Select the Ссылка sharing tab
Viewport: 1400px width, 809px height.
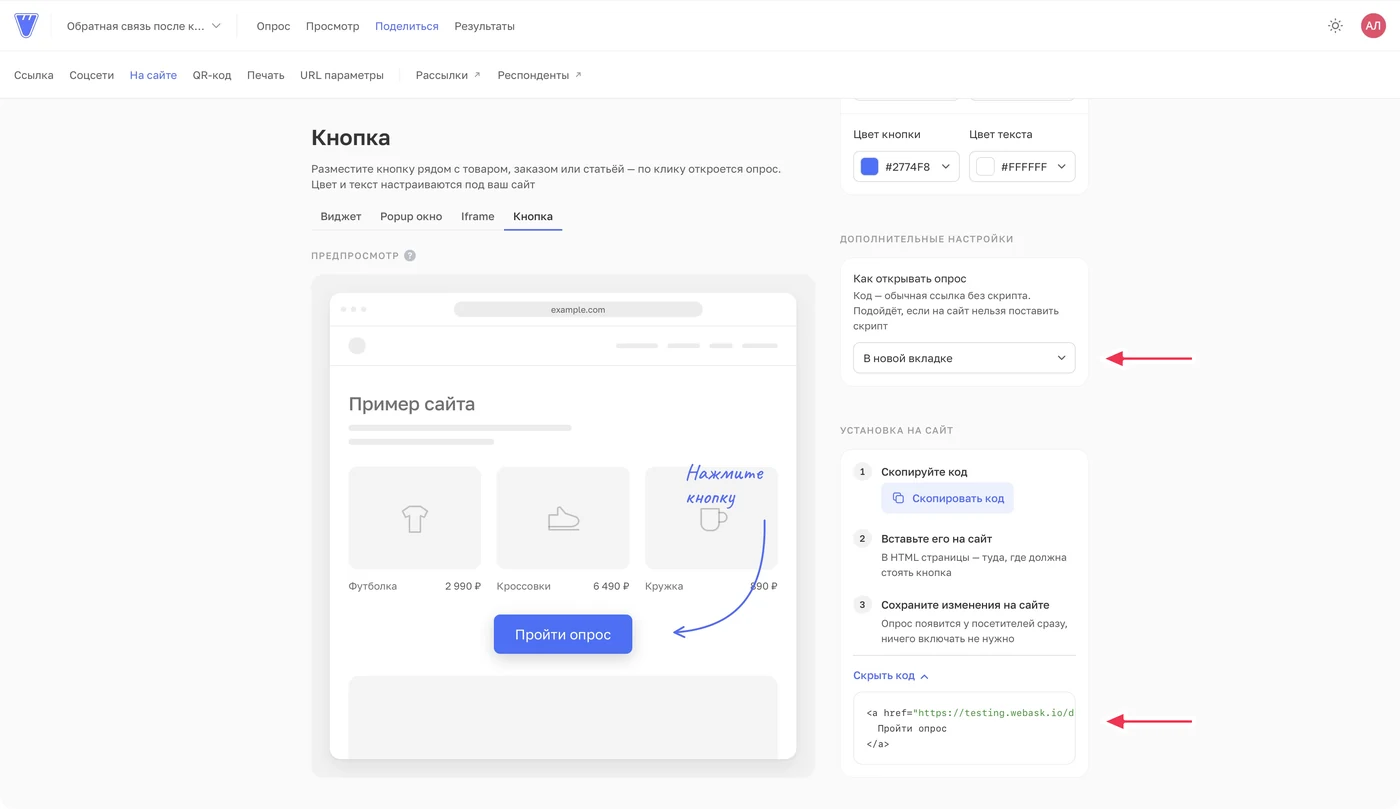point(34,75)
